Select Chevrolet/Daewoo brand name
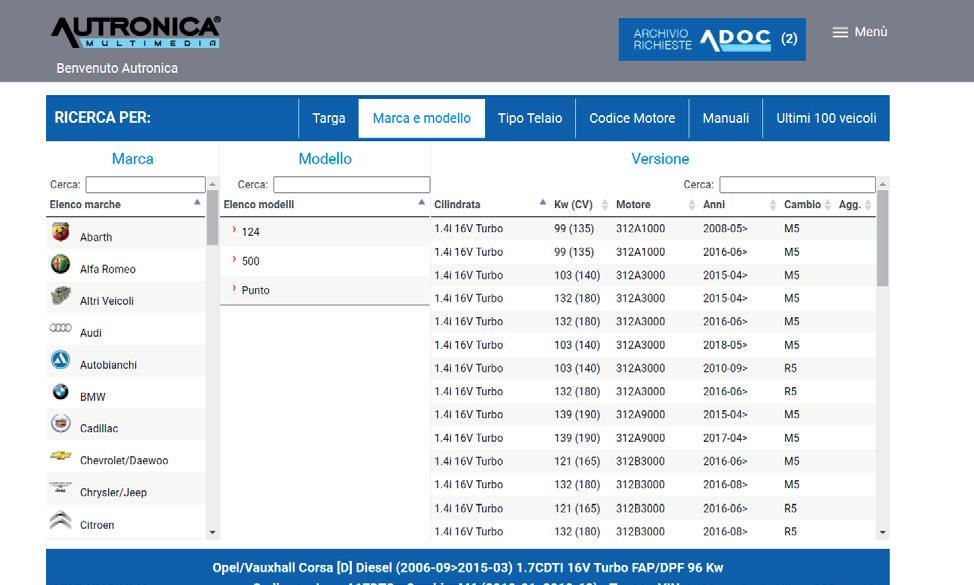Image resolution: width=974 pixels, height=585 pixels. tap(124, 460)
